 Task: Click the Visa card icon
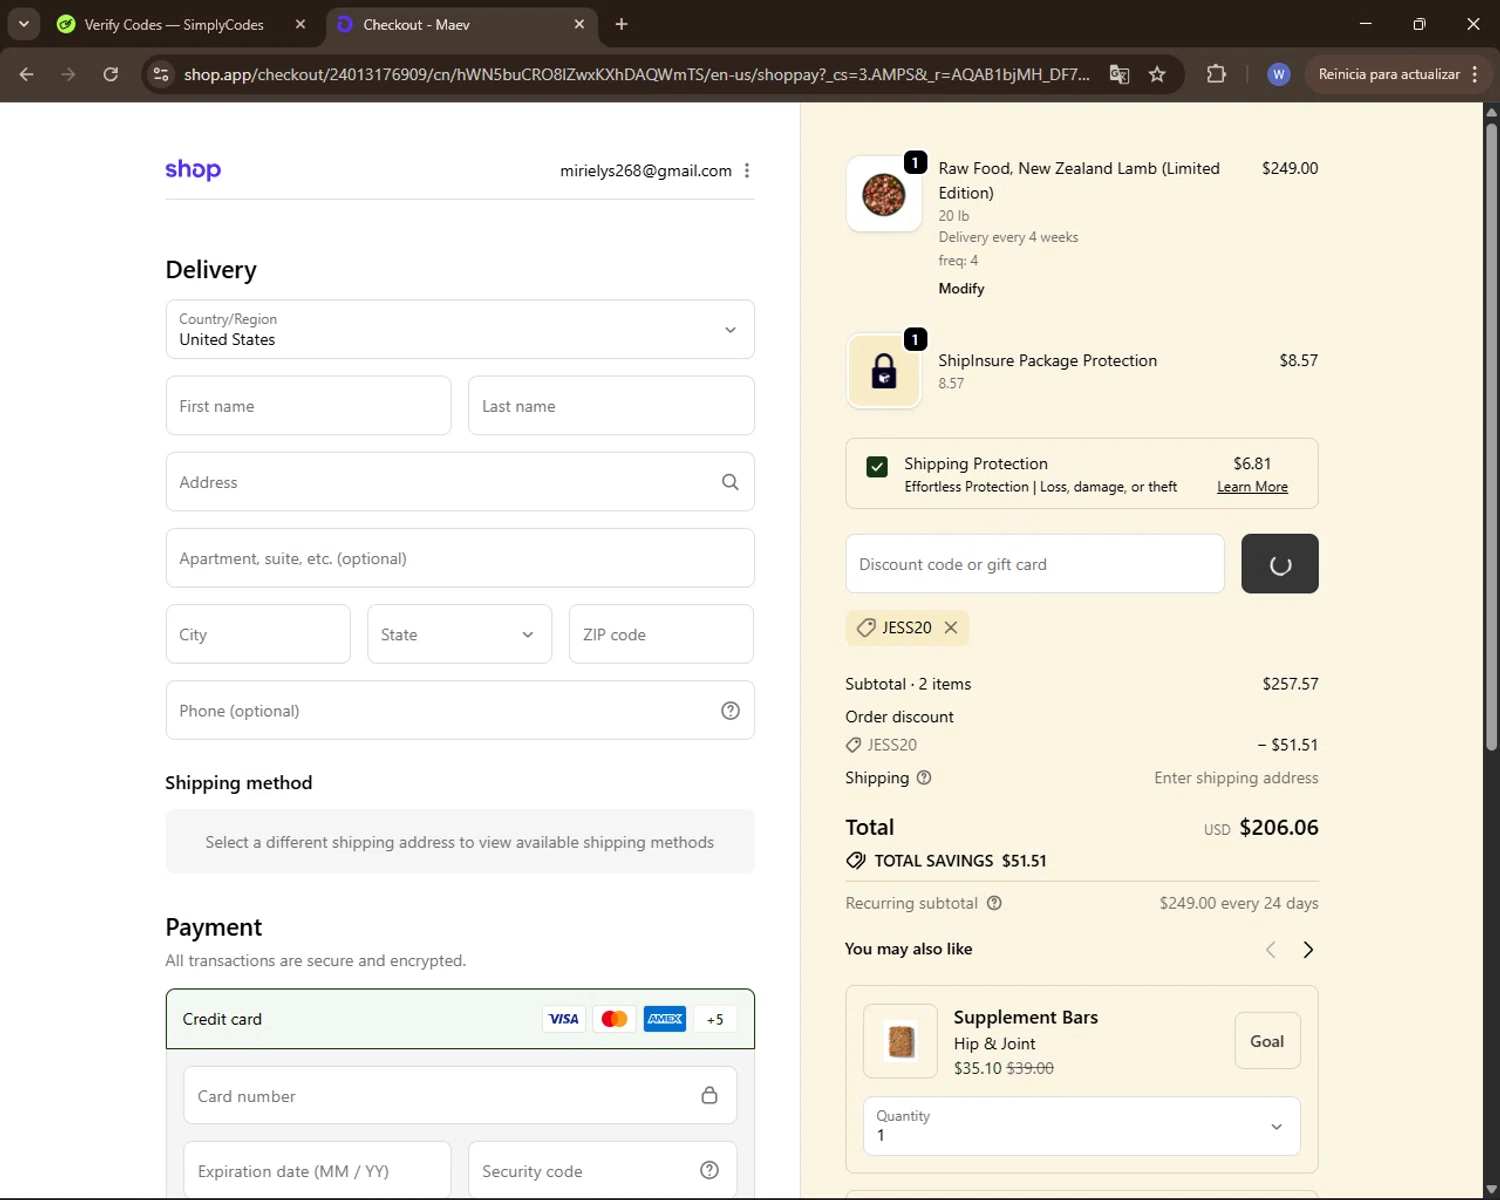(x=564, y=1019)
